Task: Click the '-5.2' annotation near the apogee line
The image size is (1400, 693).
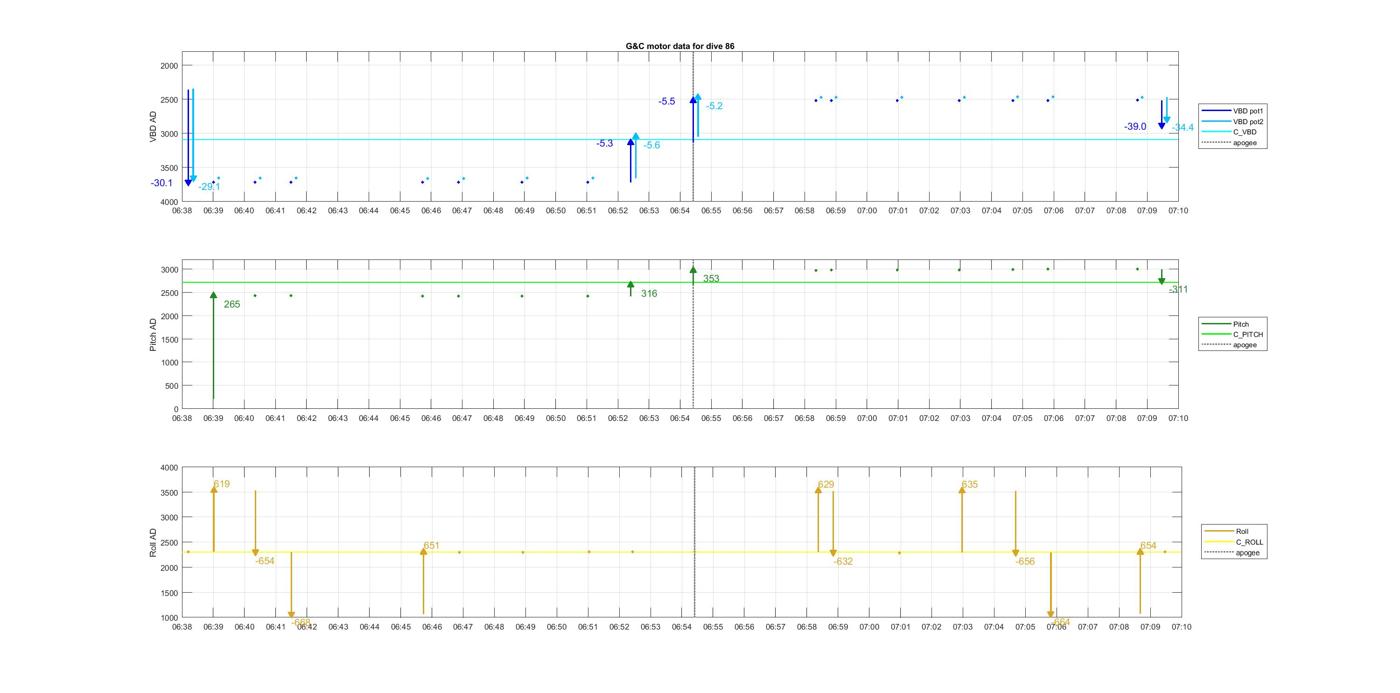Action: (x=714, y=106)
